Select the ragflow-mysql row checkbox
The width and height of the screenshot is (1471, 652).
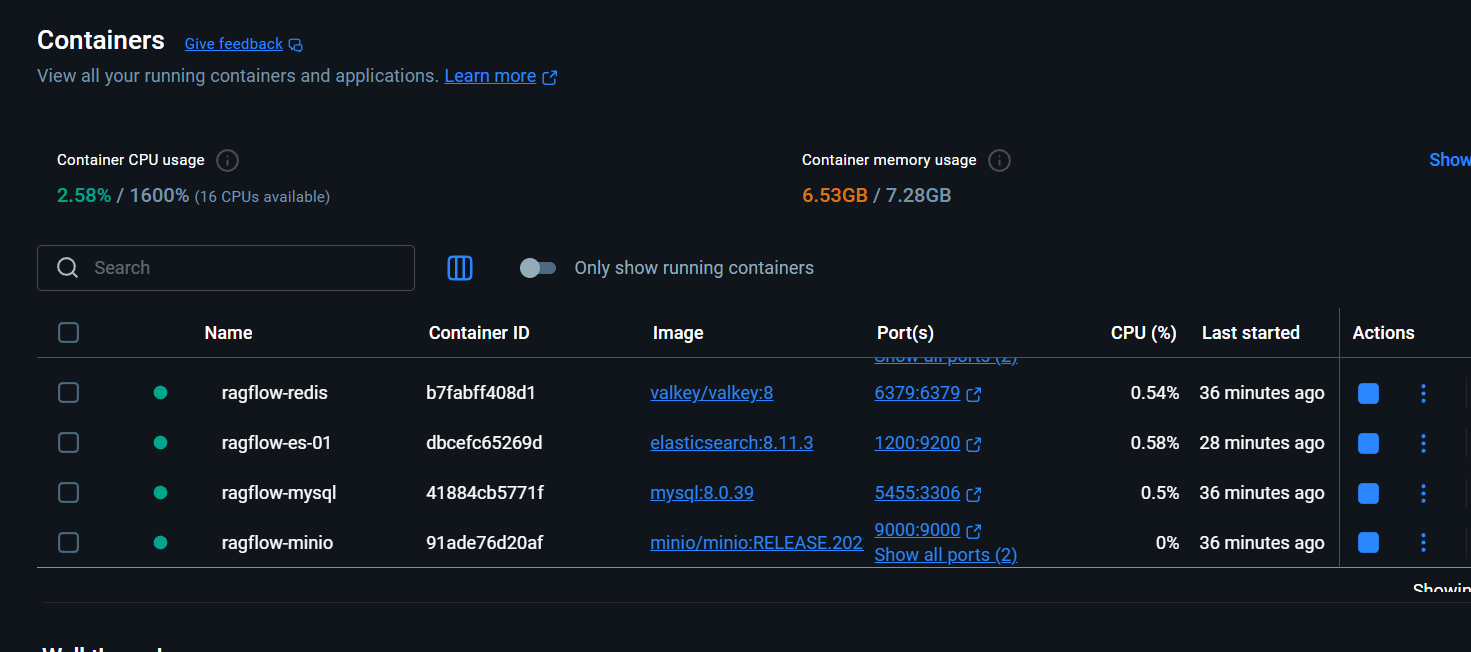68,493
